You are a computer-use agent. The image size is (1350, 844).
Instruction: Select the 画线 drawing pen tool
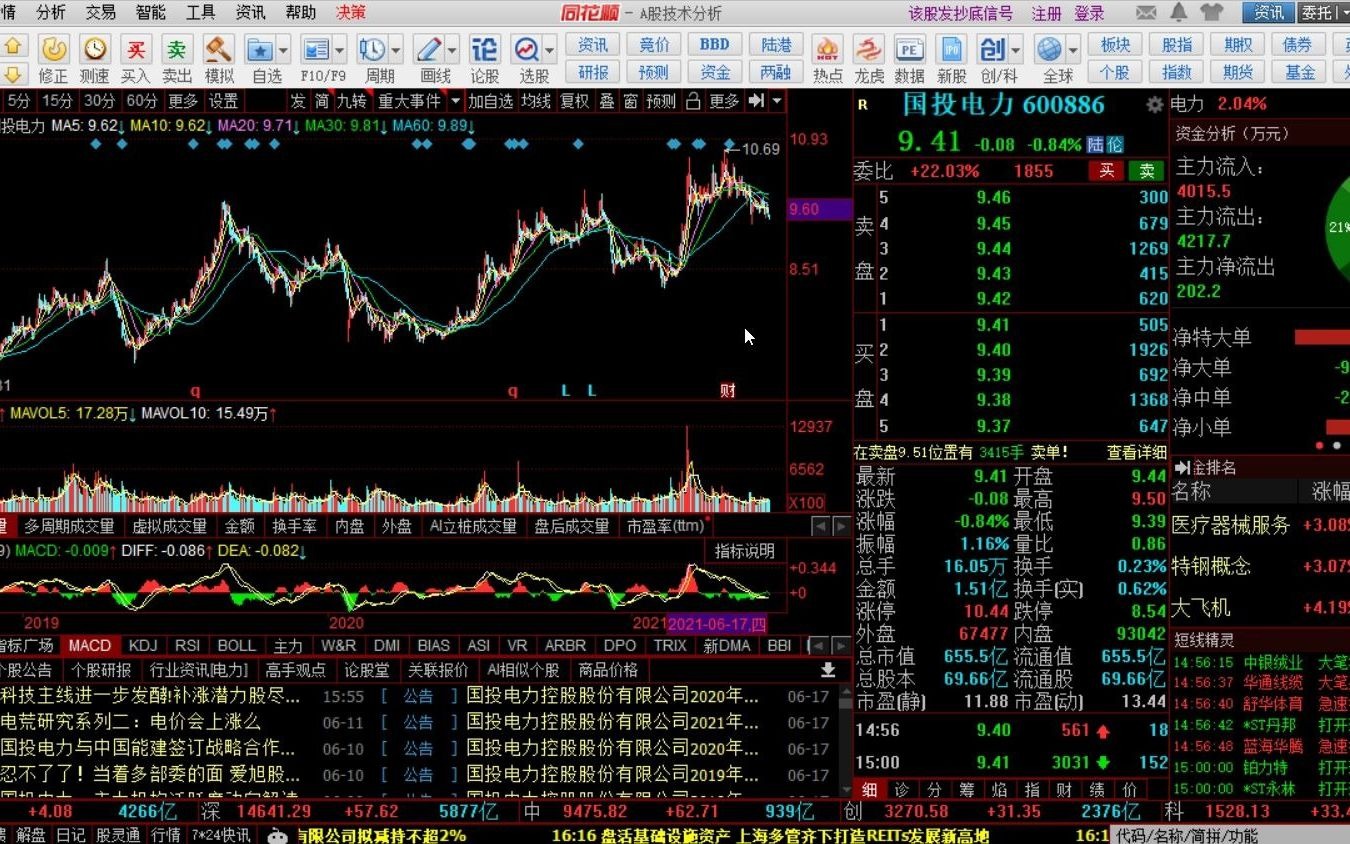pos(429,49)
